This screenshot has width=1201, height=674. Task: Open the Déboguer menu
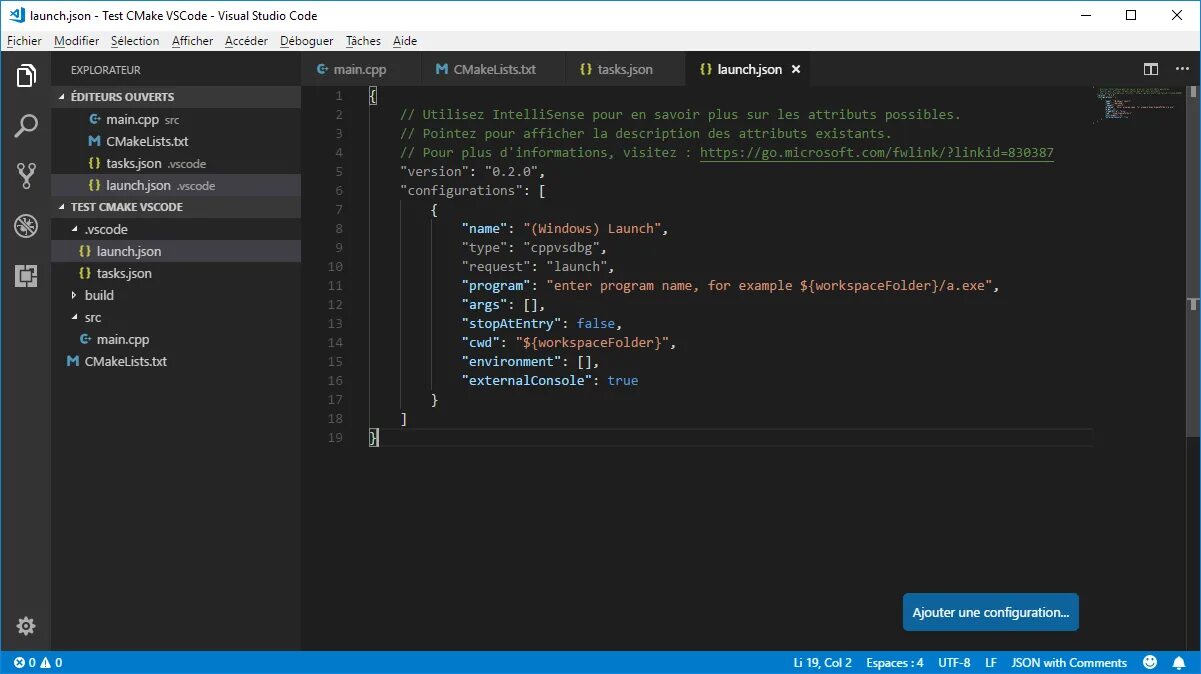307,41
